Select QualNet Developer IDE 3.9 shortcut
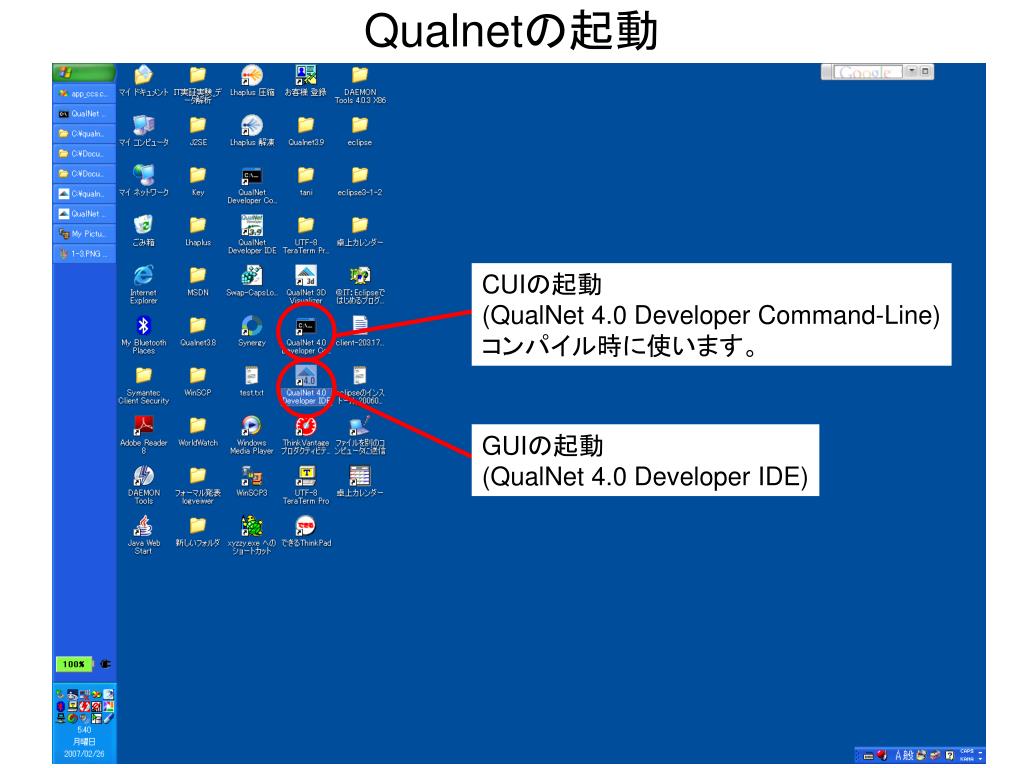1024x768 pixels. click(x=252, y=234)
